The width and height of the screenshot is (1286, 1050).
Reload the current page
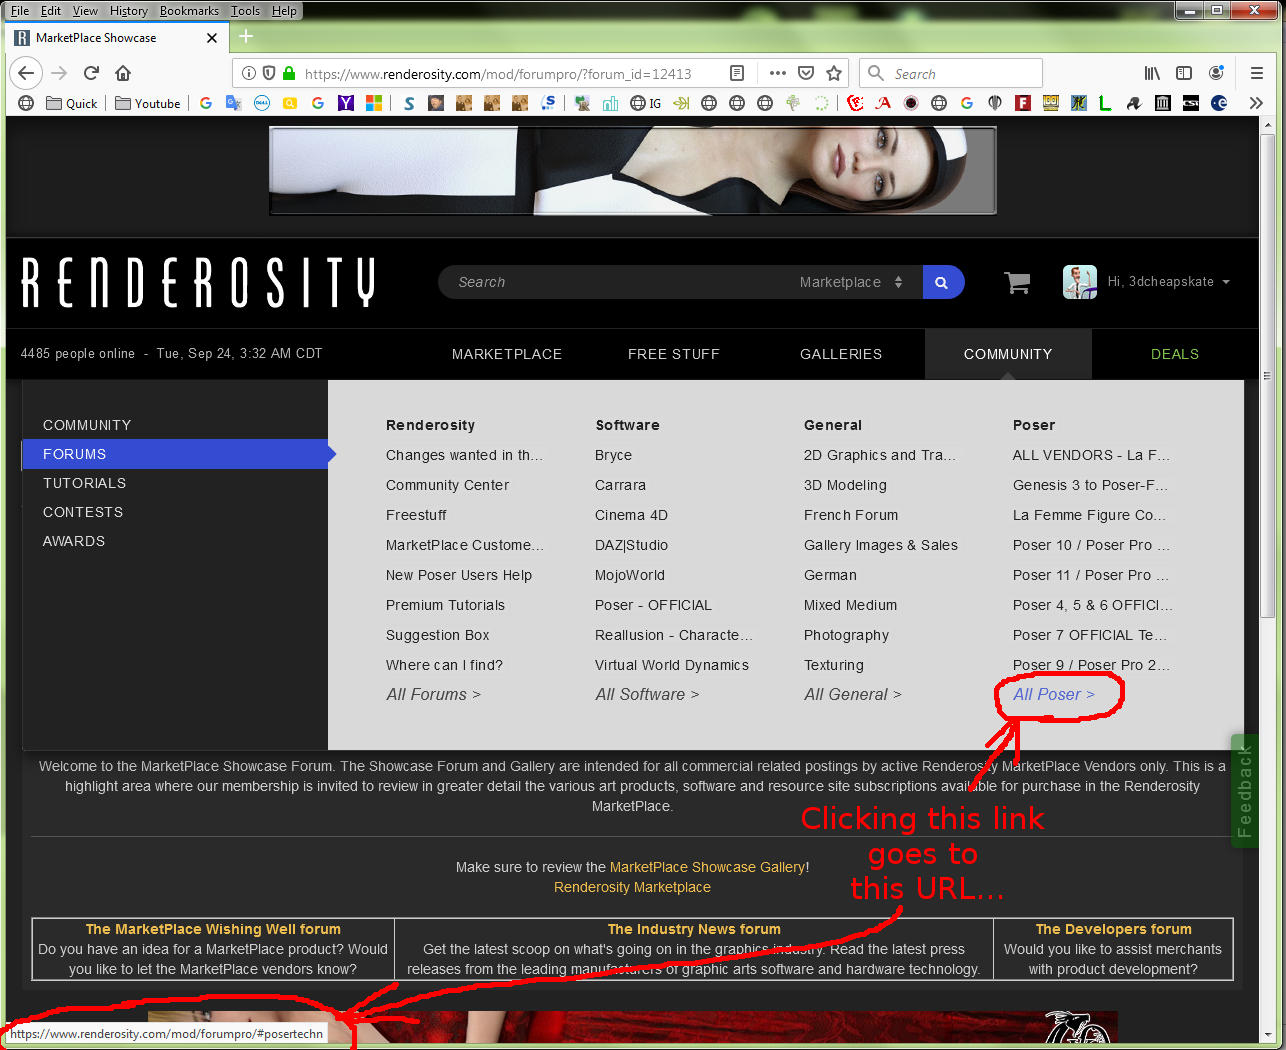coord(91,73)
